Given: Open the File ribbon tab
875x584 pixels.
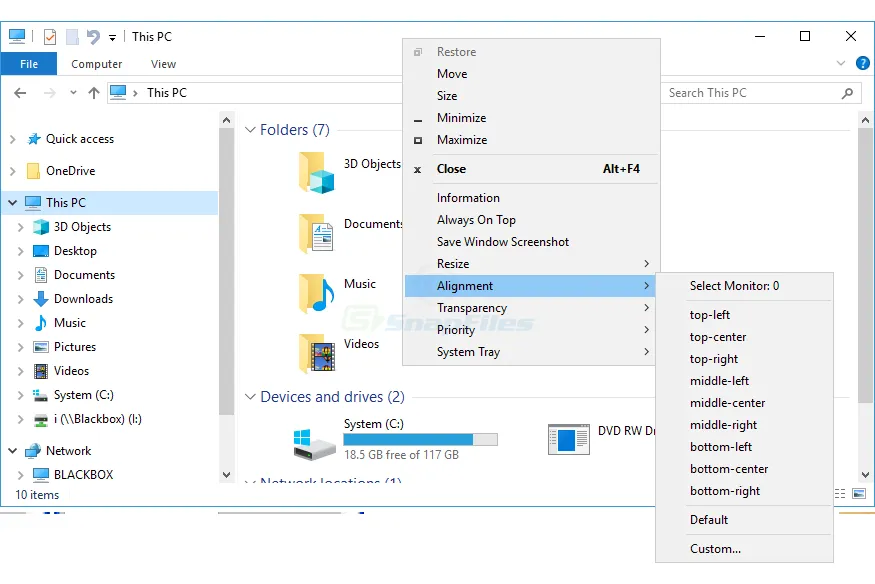Looking at the screenshot, I should [28, 64].
